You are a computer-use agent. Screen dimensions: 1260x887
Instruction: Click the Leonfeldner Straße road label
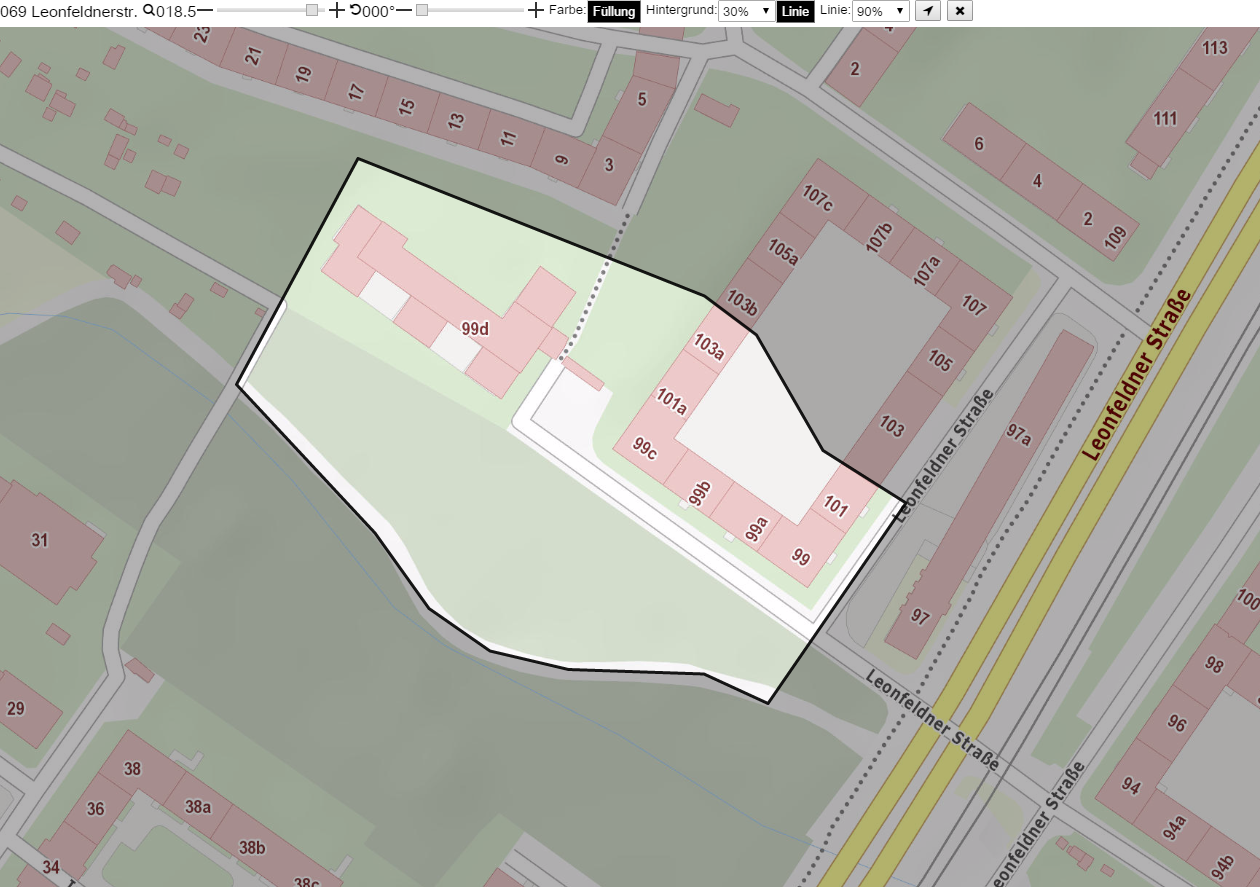coord(1138,374)
